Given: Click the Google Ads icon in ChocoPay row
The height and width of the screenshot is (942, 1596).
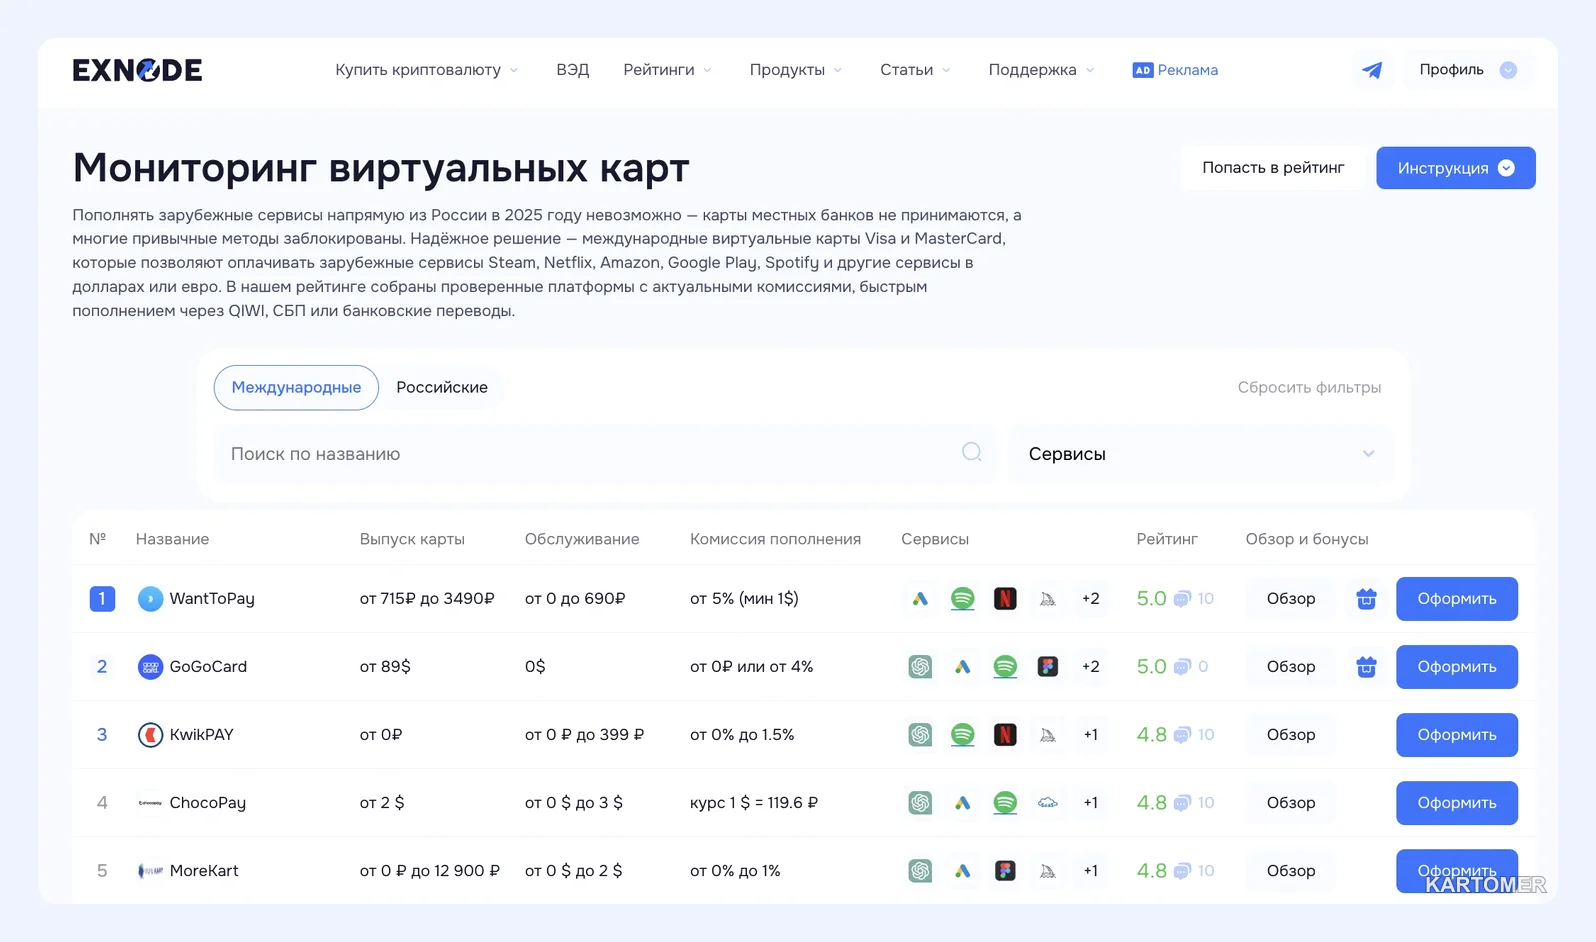Looking at the screenshot, I should point(962,803).
